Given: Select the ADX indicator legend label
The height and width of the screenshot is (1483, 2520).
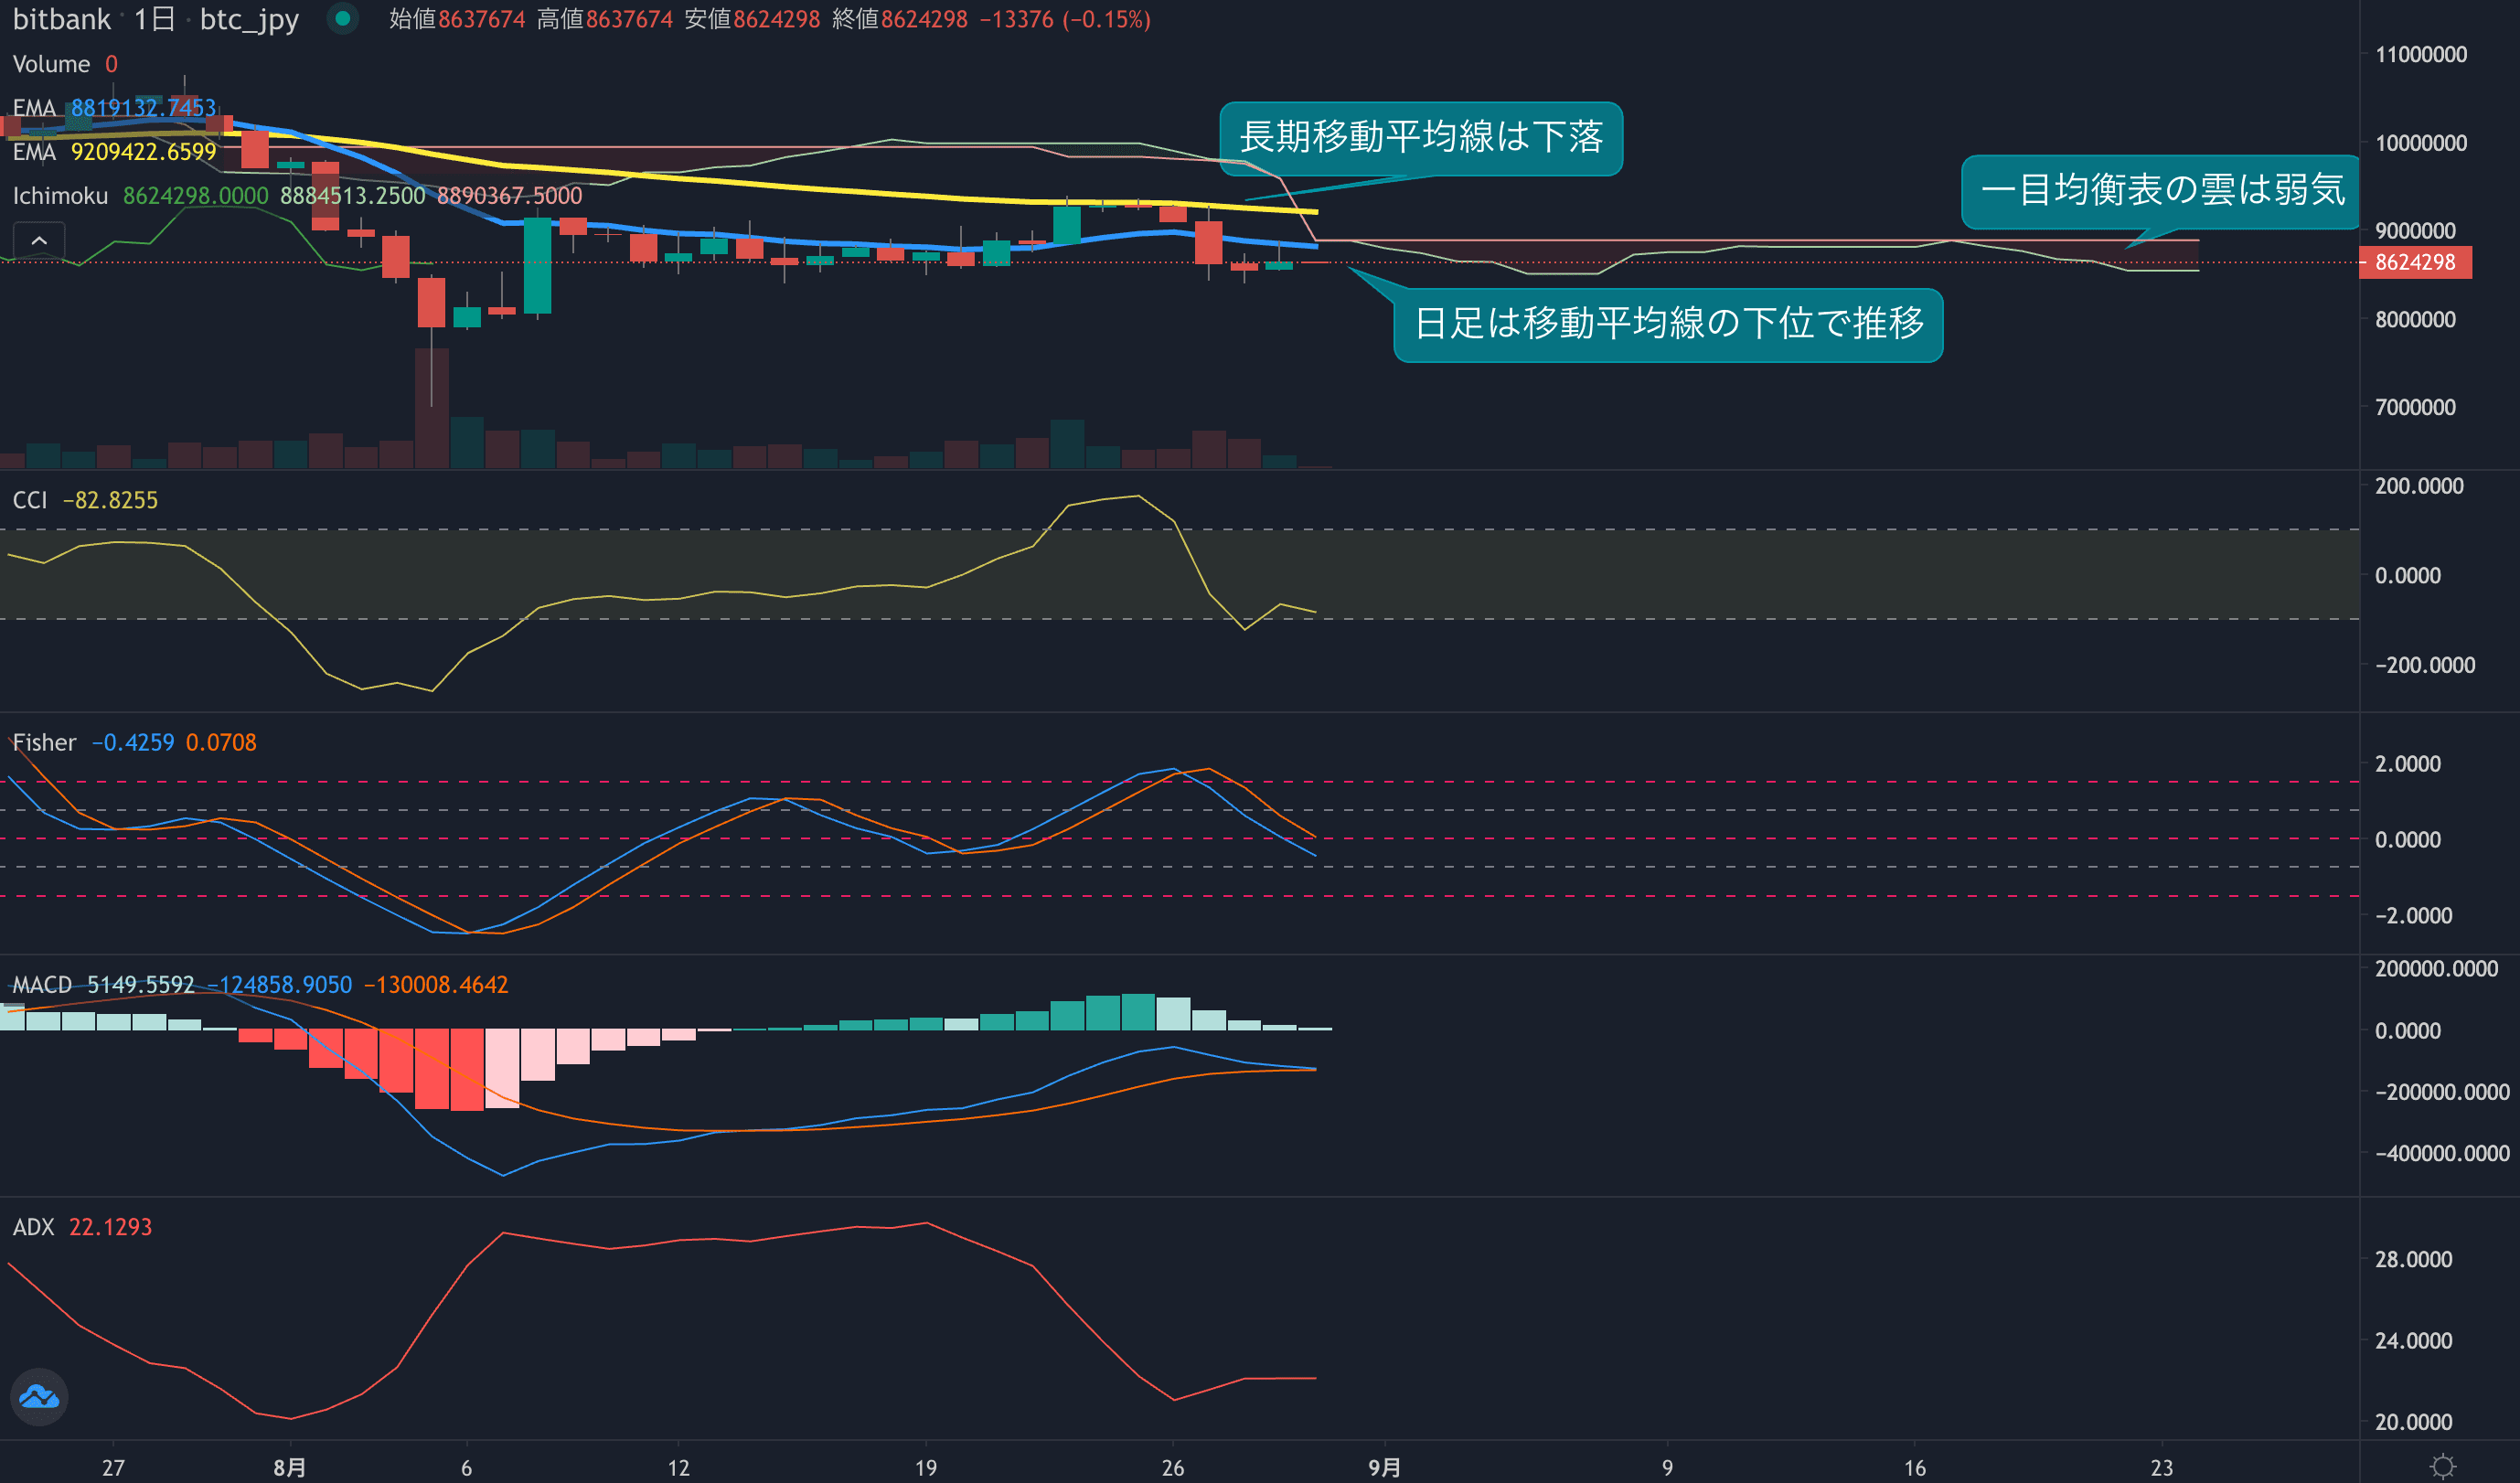Looking at the screenshot, I should tap(33, 1227).
